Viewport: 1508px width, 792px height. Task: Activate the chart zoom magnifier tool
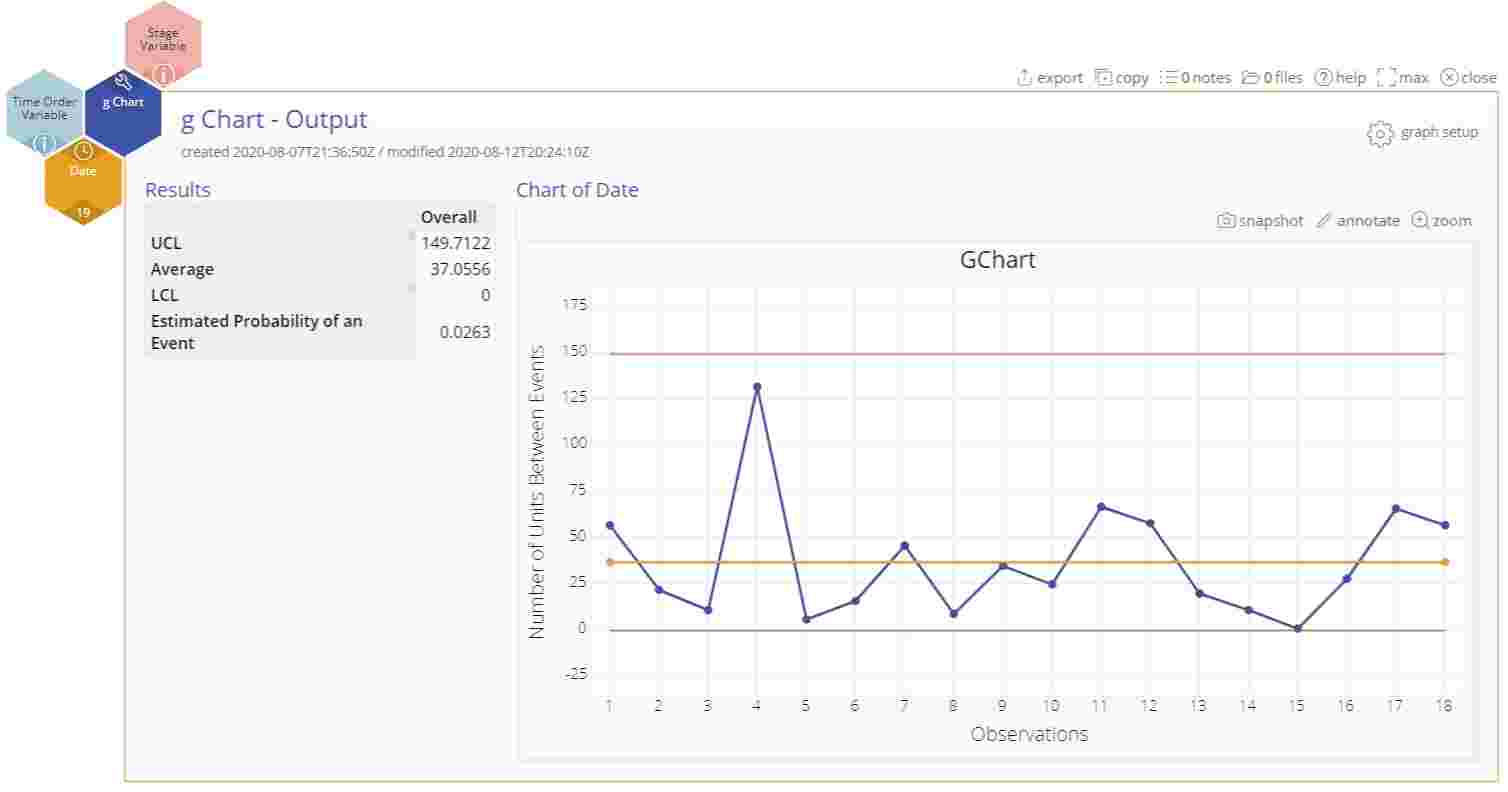click(1420, 220)
